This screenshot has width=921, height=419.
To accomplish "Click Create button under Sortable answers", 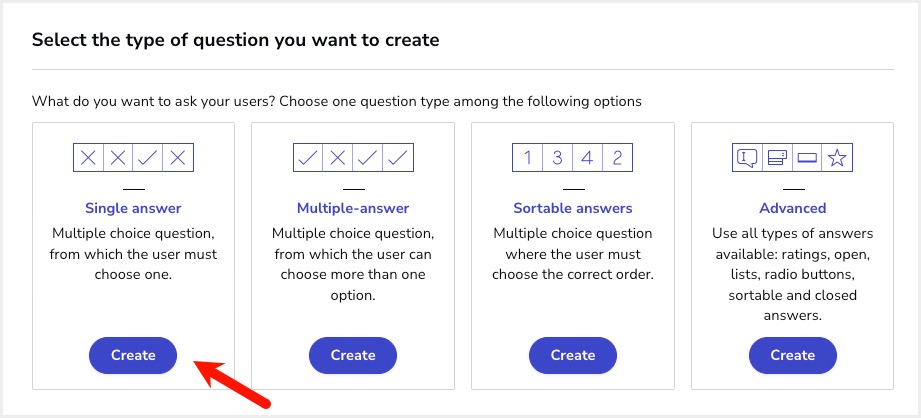I will 573,355.
